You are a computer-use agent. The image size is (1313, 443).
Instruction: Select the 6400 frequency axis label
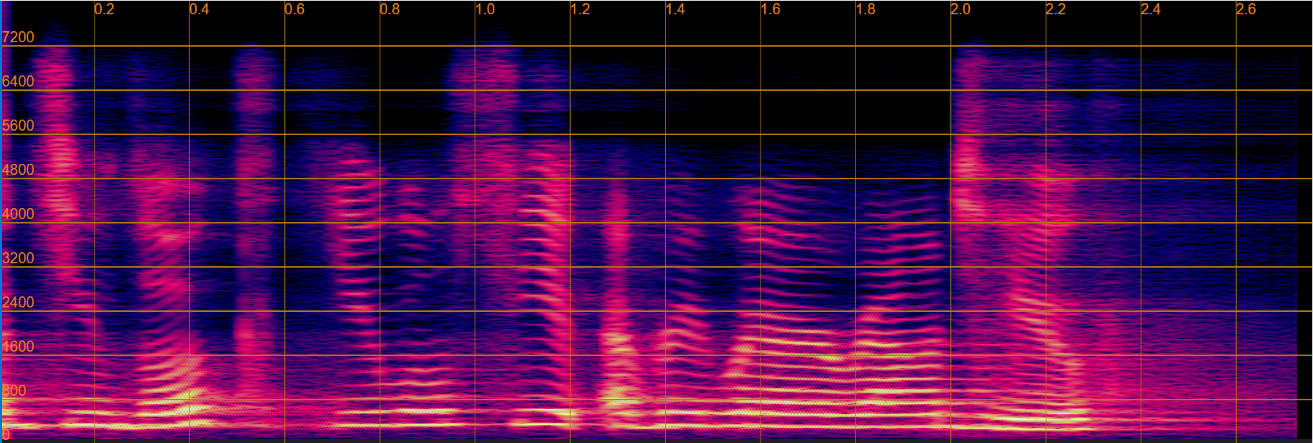point(18,82)
